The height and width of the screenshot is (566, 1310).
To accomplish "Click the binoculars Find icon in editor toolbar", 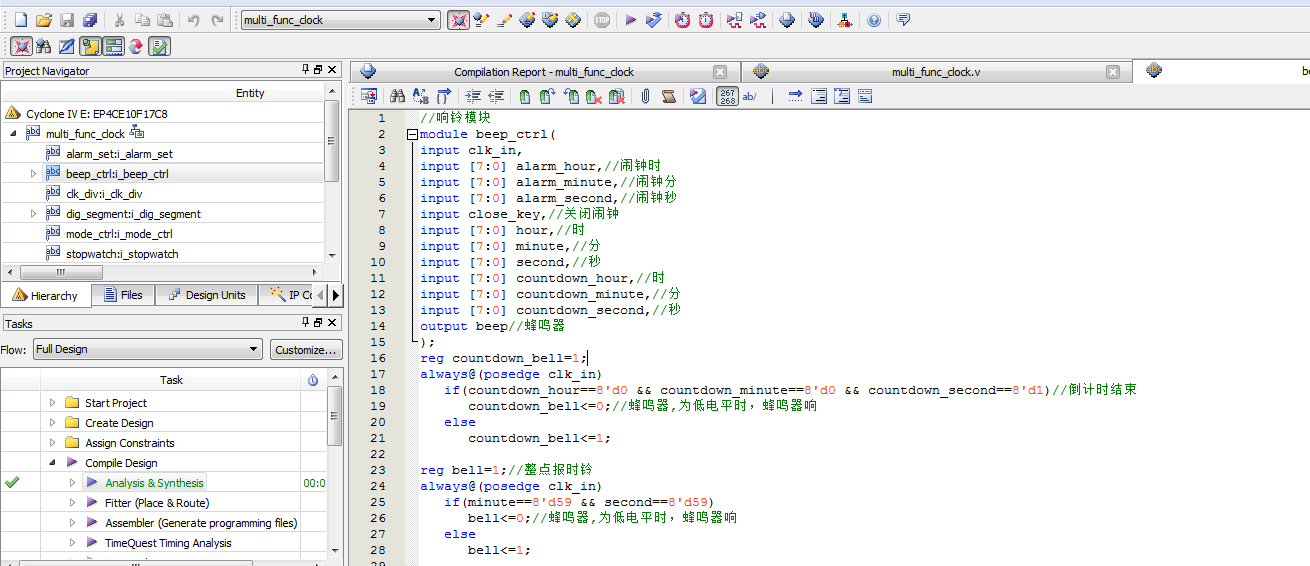I will coord(397,96).
